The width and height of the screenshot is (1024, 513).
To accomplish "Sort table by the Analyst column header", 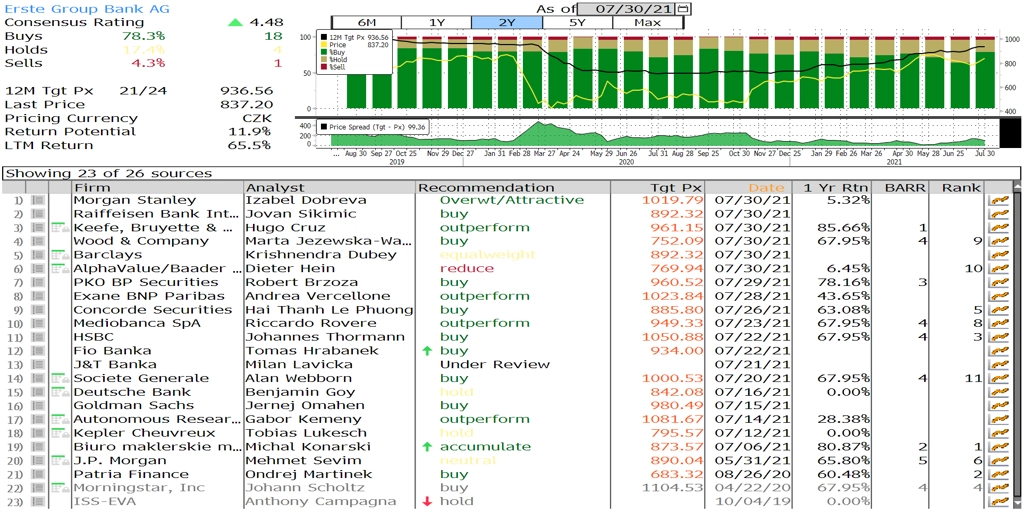I will tap(330, 187).
